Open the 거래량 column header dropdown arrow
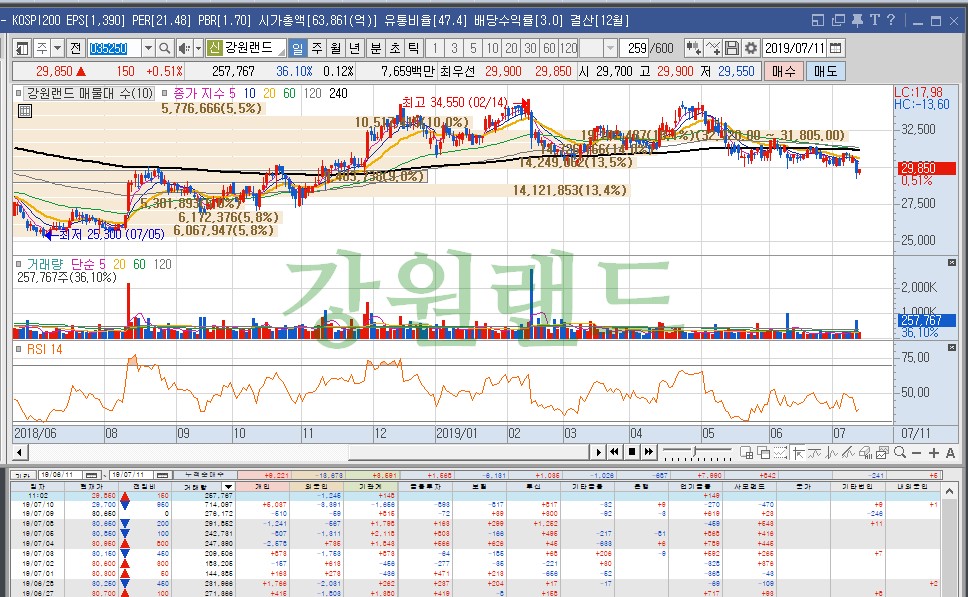 [228, 487]
